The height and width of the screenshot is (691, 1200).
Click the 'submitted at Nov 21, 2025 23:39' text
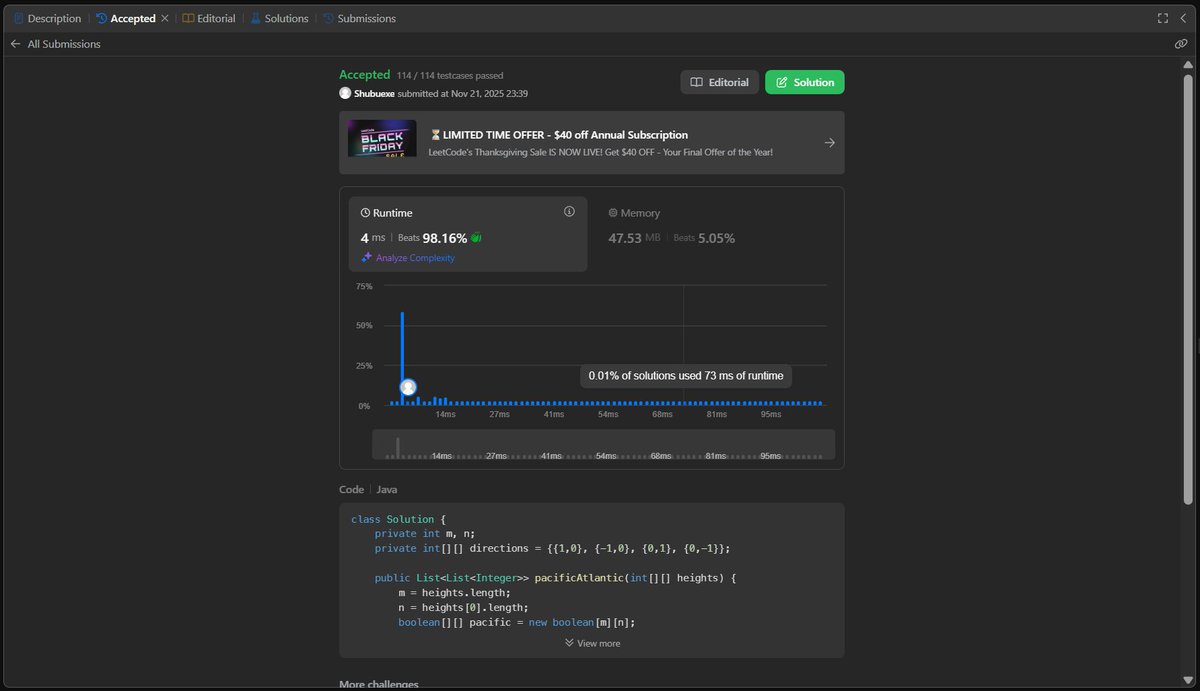point(463,93)
